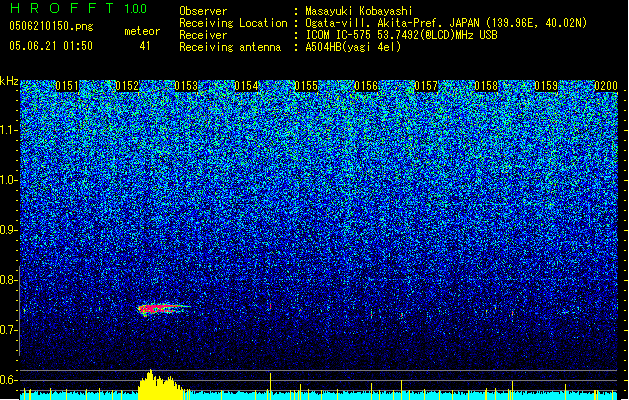Click the Receiver field label
The width and height of the screenshot is (629, 400).
pos(203,35)
